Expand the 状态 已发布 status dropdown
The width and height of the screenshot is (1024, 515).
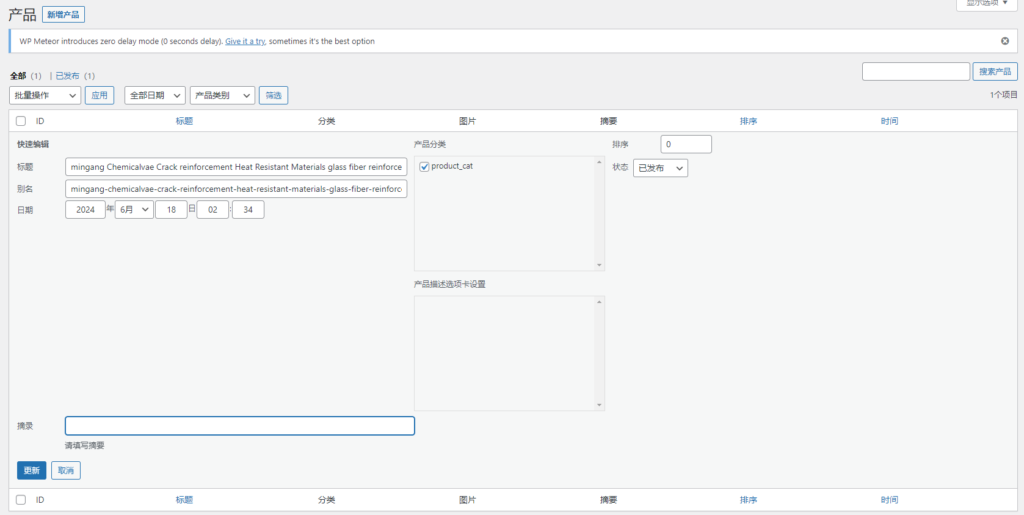pyautogui.click(x=660, y=168)
